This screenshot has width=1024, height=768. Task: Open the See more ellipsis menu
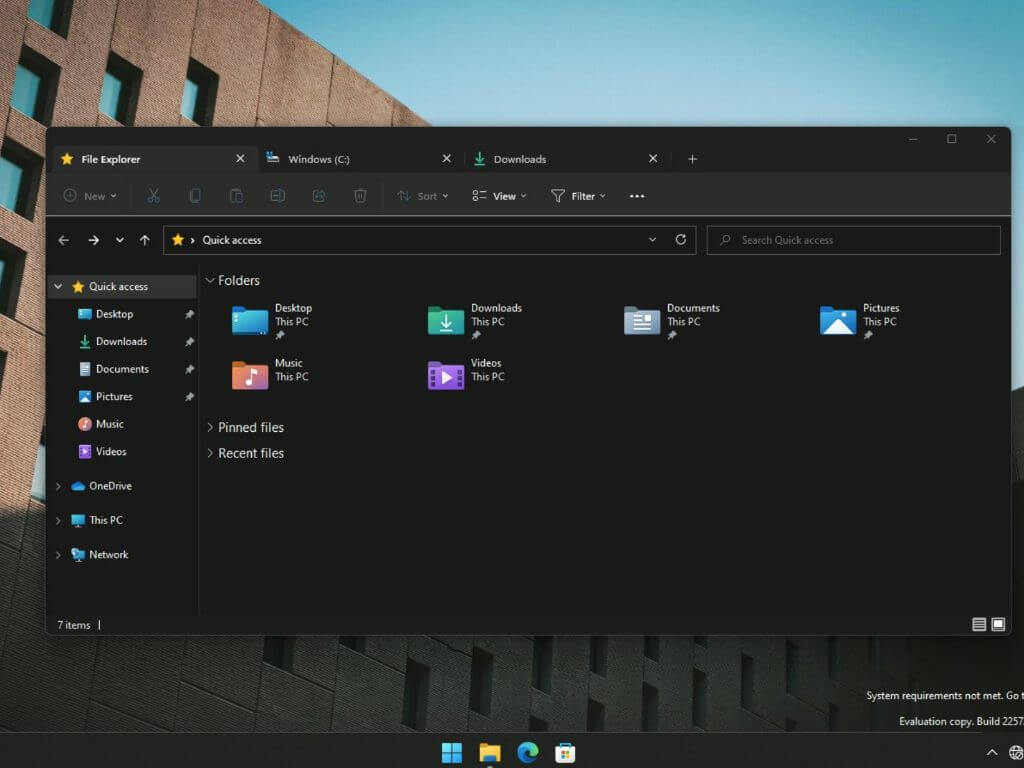coord(637,196)
